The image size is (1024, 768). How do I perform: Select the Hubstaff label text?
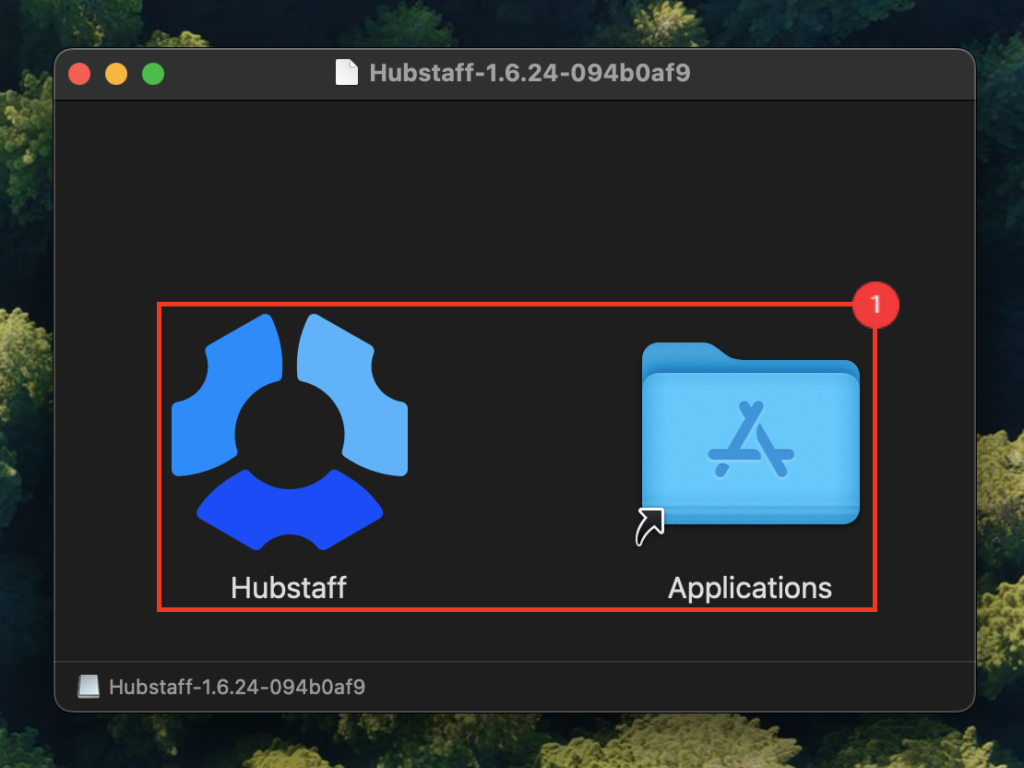[288, 587]
